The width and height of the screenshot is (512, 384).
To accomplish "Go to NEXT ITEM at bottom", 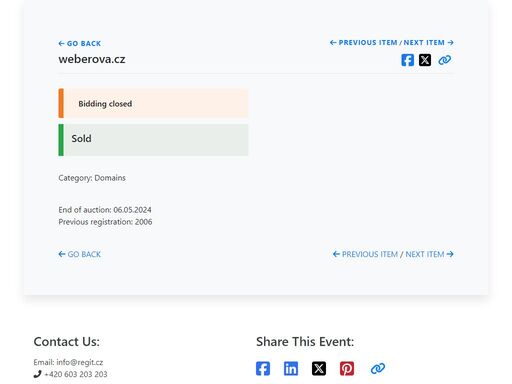I will pyautogui.click(x=430, y=254).
